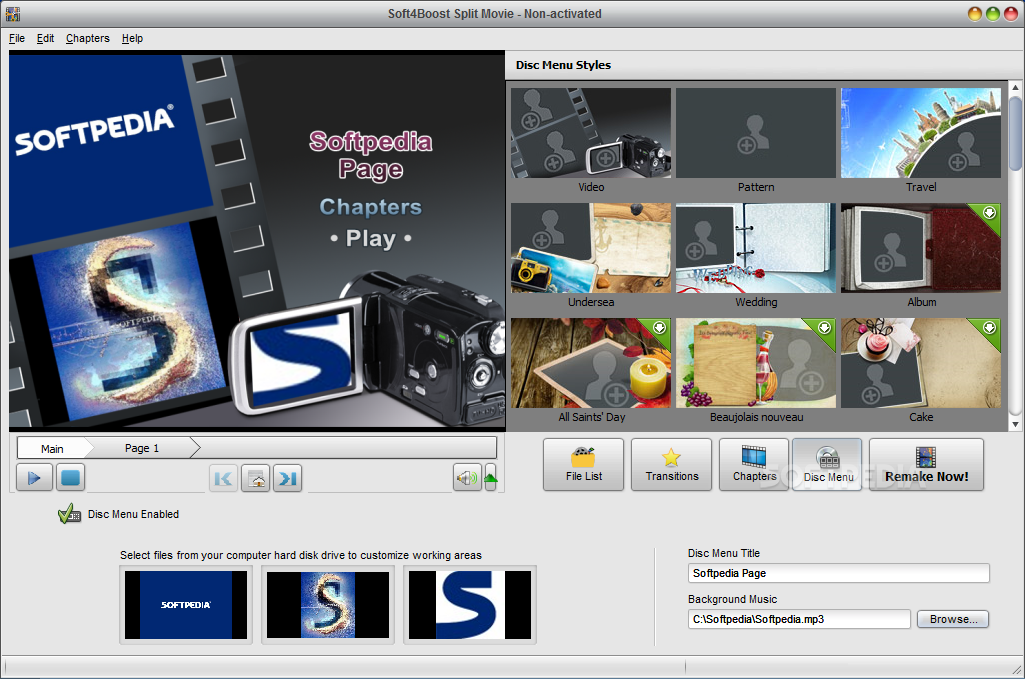Click the green maximize window button
This screenshot has height=679, width=1025.
(x=992, y=14)
